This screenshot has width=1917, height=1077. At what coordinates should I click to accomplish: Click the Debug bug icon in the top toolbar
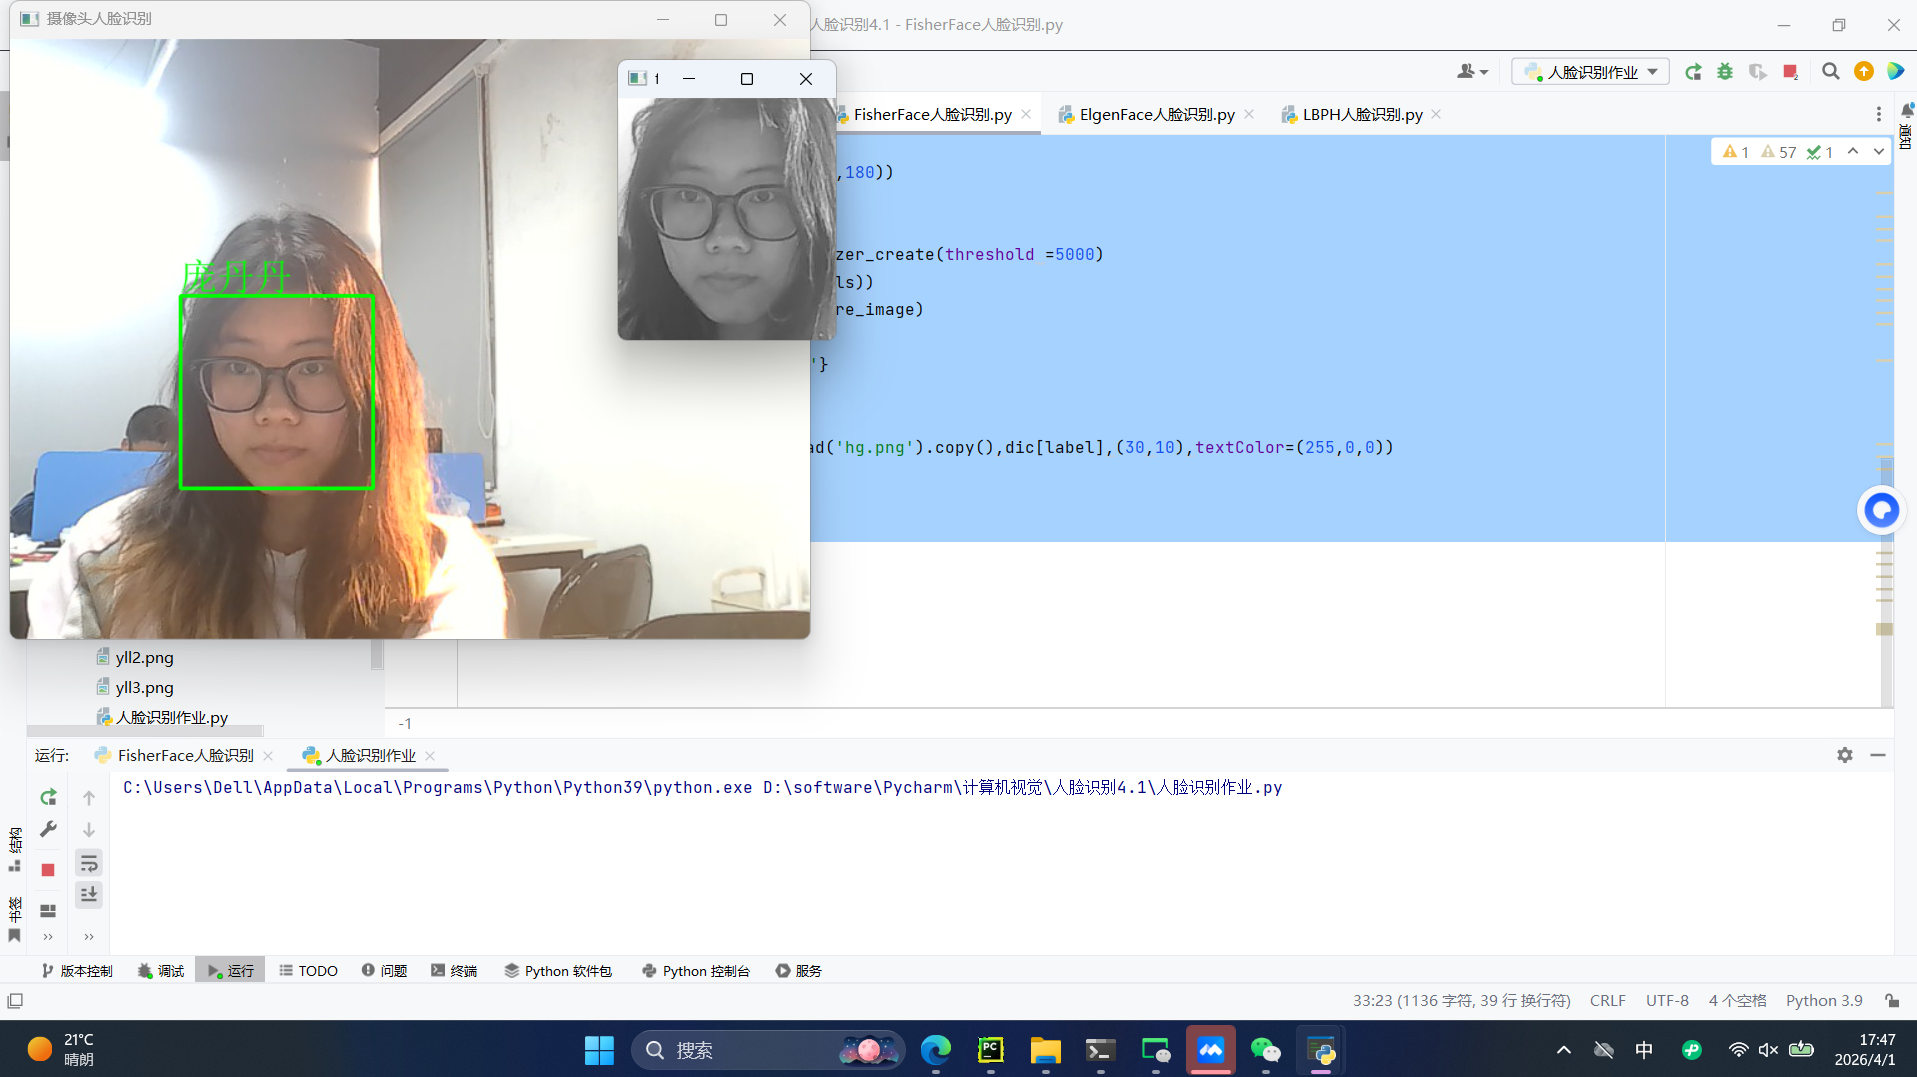pyautogui.click(x=1725, y=72)
